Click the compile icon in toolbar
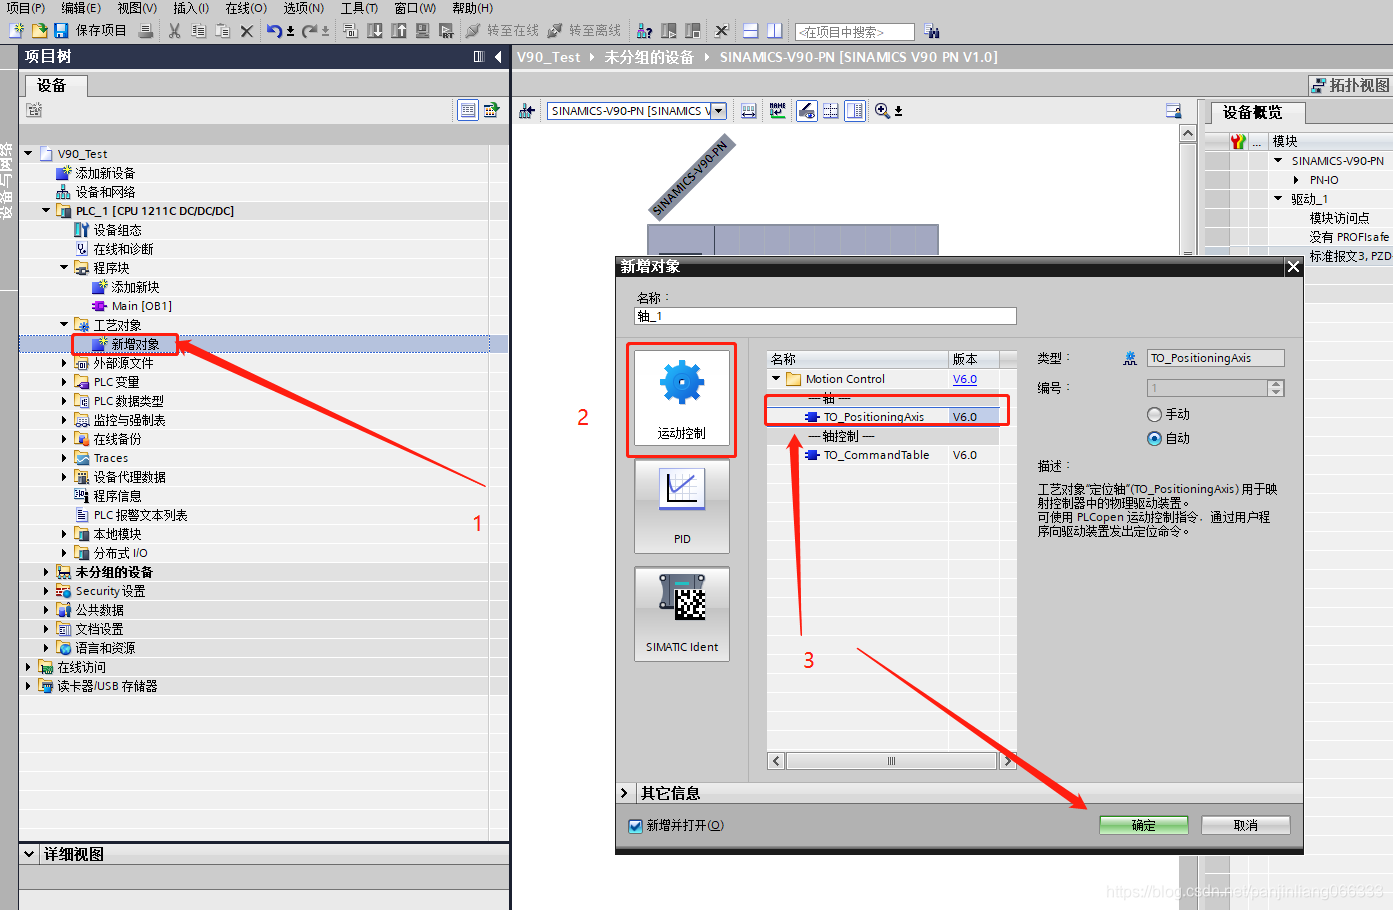The height and width of the screenshot is (910, 1393). point(350,30)
